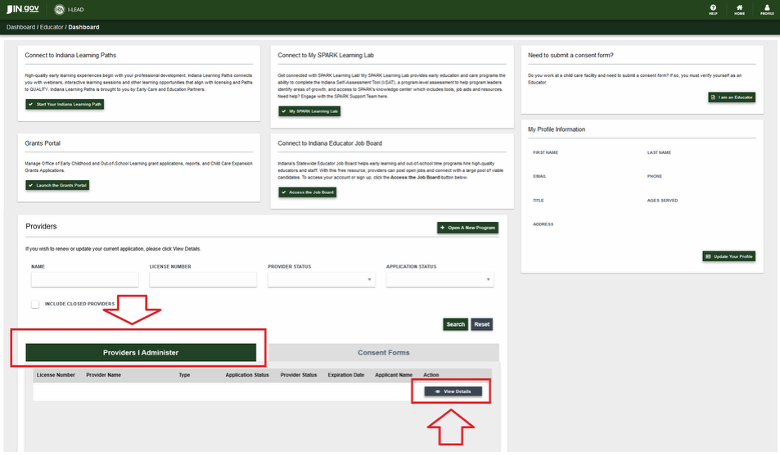780x455 pixels.
Task: Click the IN.gov logo
Action: 20,9
